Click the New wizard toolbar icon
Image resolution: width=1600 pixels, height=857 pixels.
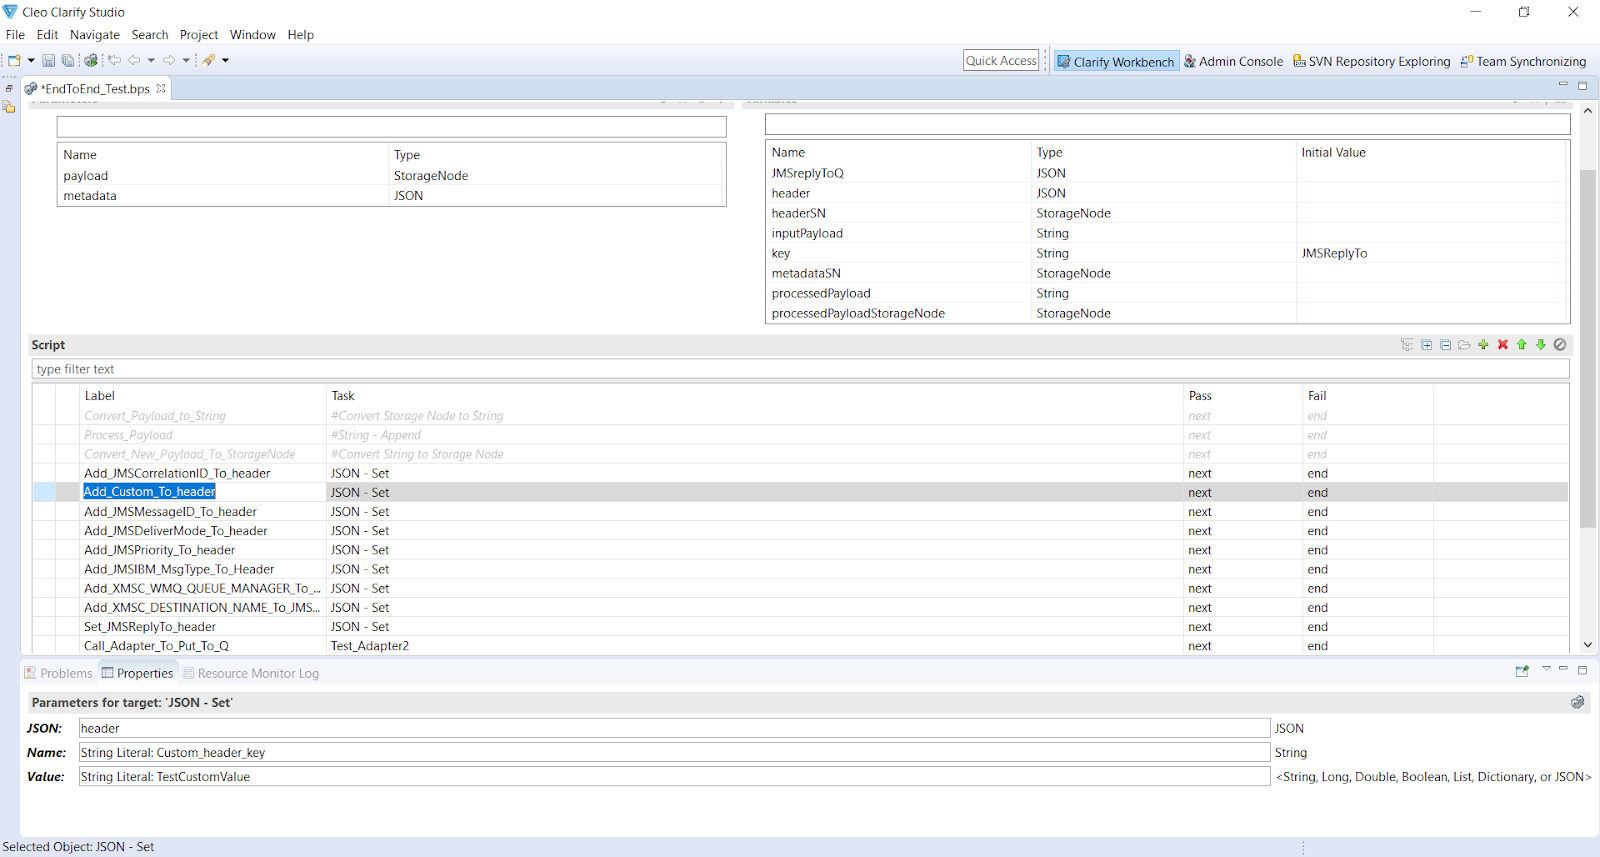click(x=14, y=60)
